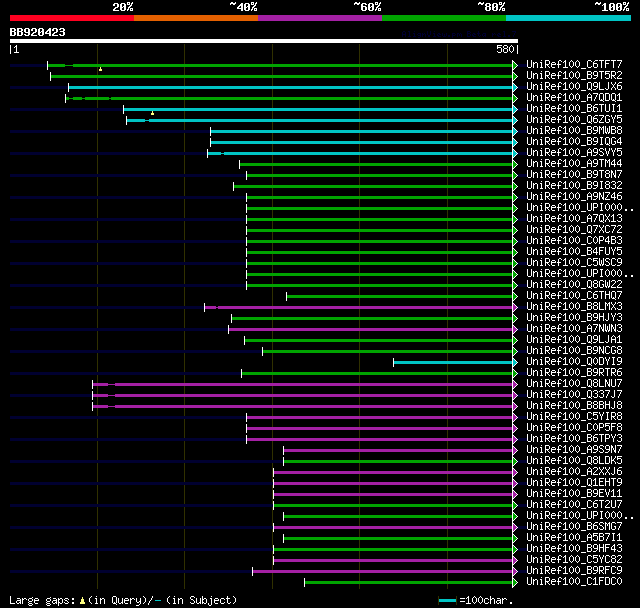
Task: Click the yellow gap marker on B6TUI1 row
Action: (152, 113)
